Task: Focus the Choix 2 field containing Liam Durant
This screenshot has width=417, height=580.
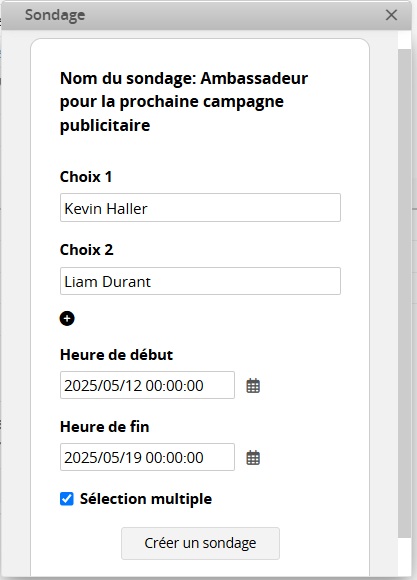Action: pyautogui.click(x=200, y=281)
